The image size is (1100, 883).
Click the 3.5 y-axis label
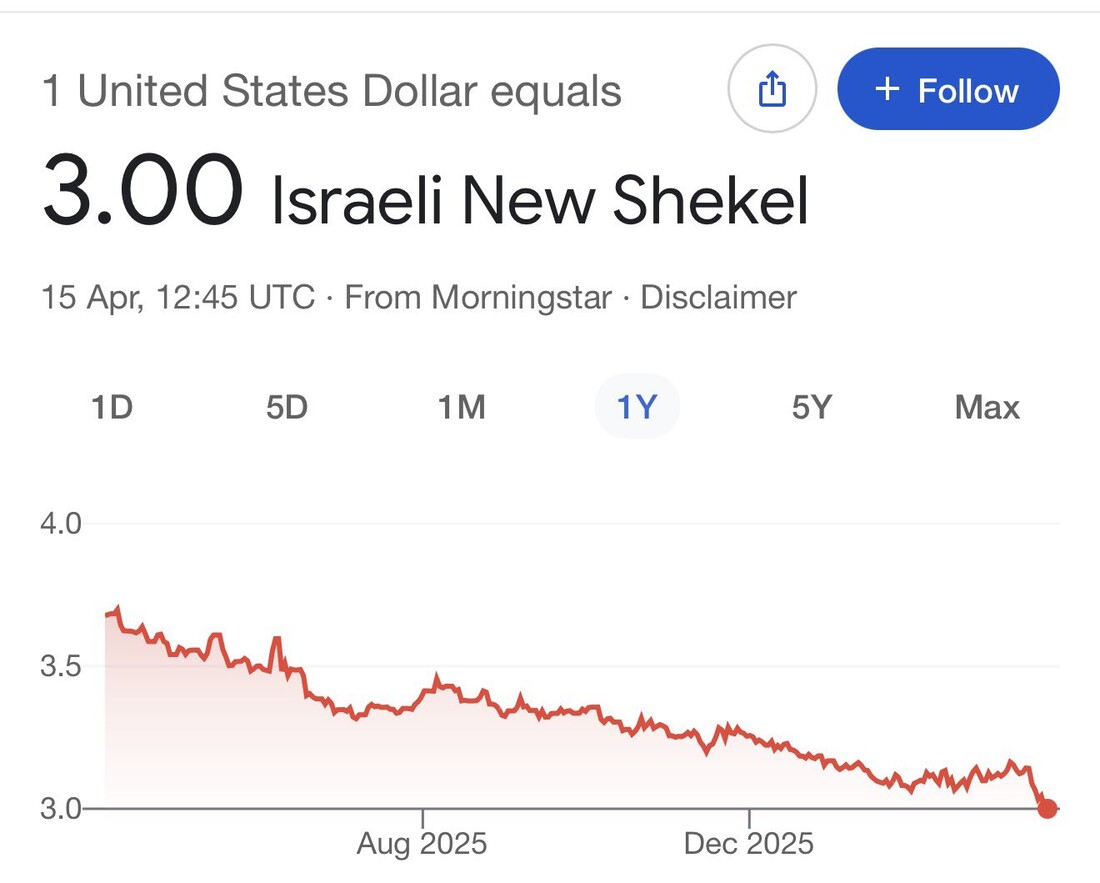point(61,666)
